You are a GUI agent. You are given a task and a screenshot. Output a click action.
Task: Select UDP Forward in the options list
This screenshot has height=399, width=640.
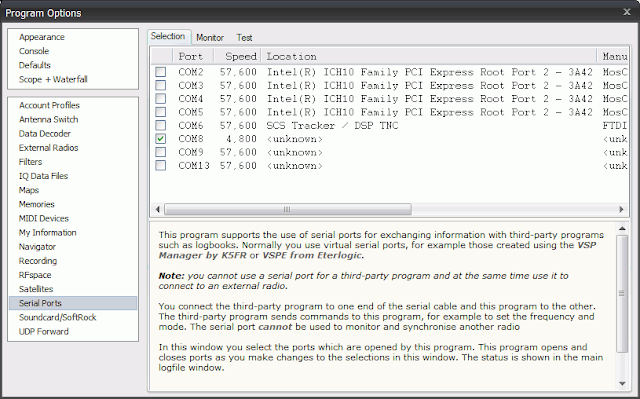[44, 332]
